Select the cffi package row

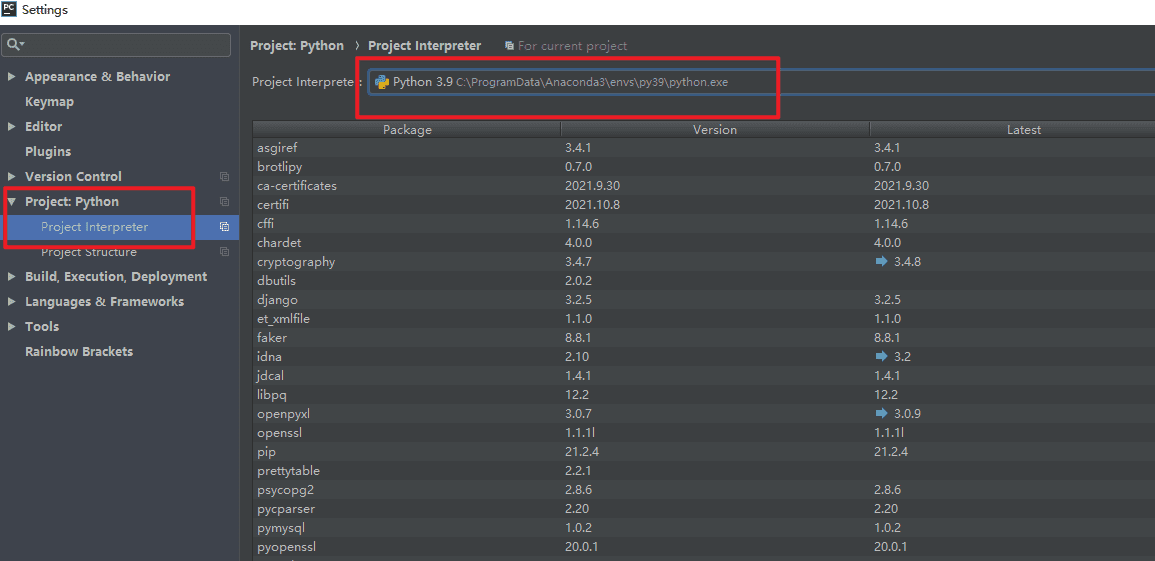(703, 224)
